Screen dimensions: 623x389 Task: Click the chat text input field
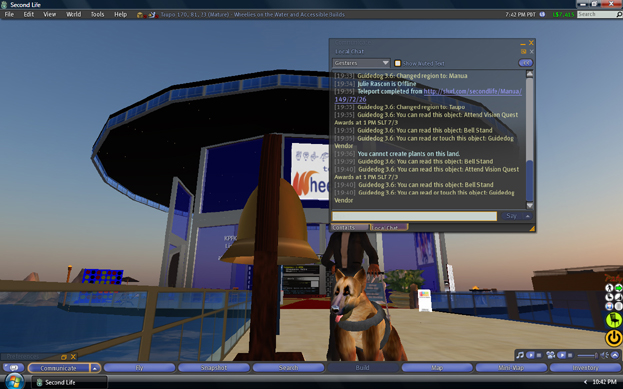414,216
